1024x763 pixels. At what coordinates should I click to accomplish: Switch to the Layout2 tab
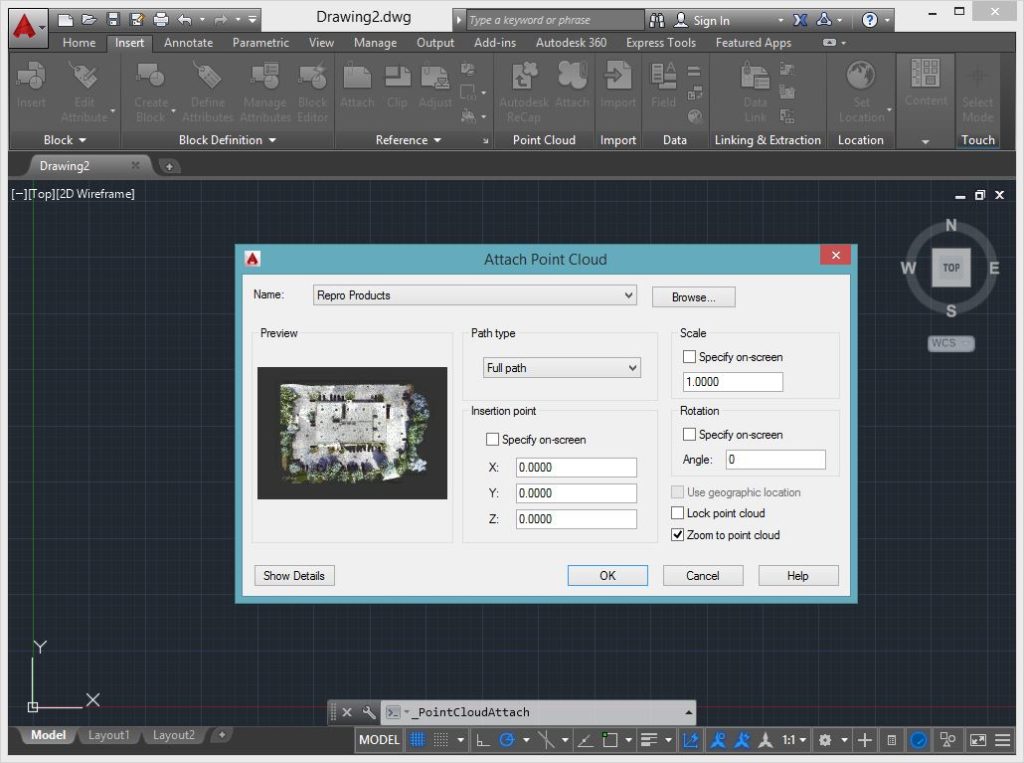tap(174, 736)
